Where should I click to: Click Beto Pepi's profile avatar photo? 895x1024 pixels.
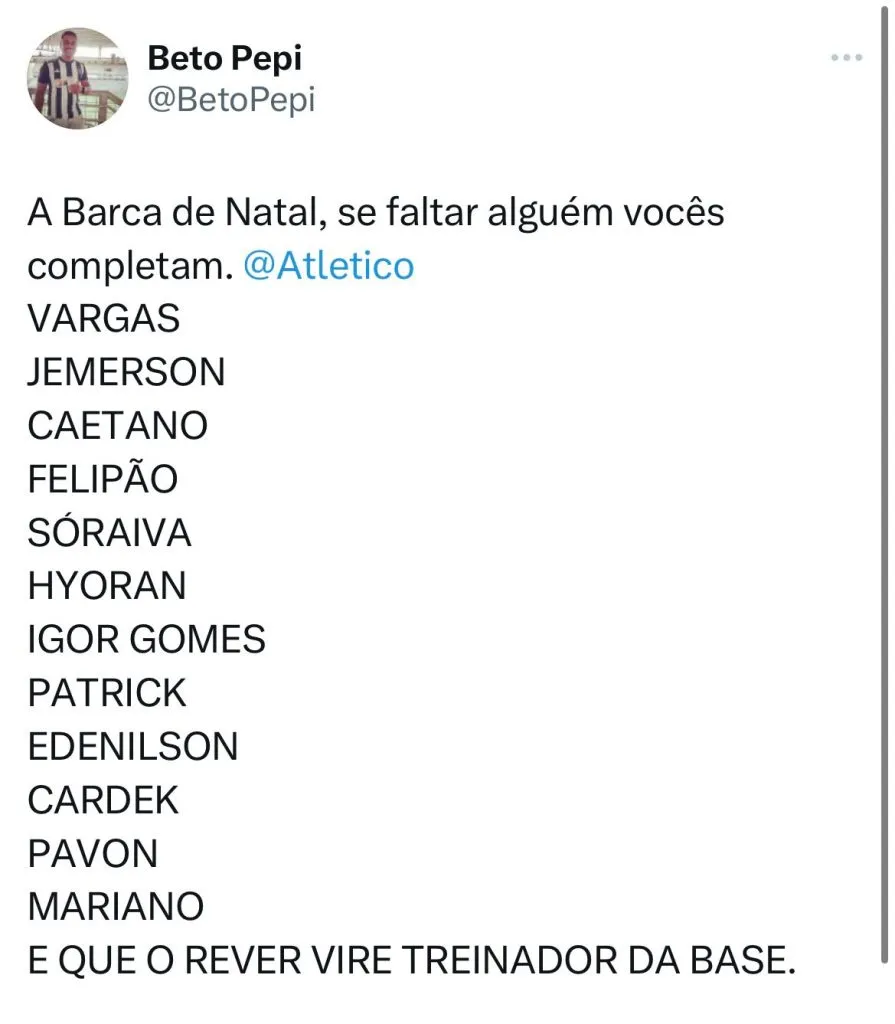tap(77, 78)
